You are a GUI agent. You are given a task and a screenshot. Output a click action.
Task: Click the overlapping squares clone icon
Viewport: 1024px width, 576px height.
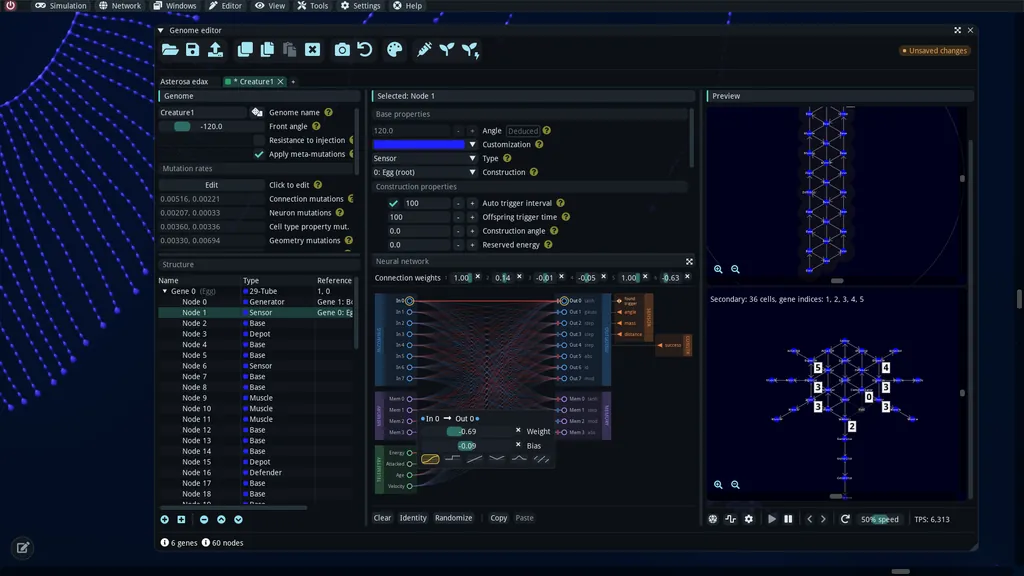[245, 50]
